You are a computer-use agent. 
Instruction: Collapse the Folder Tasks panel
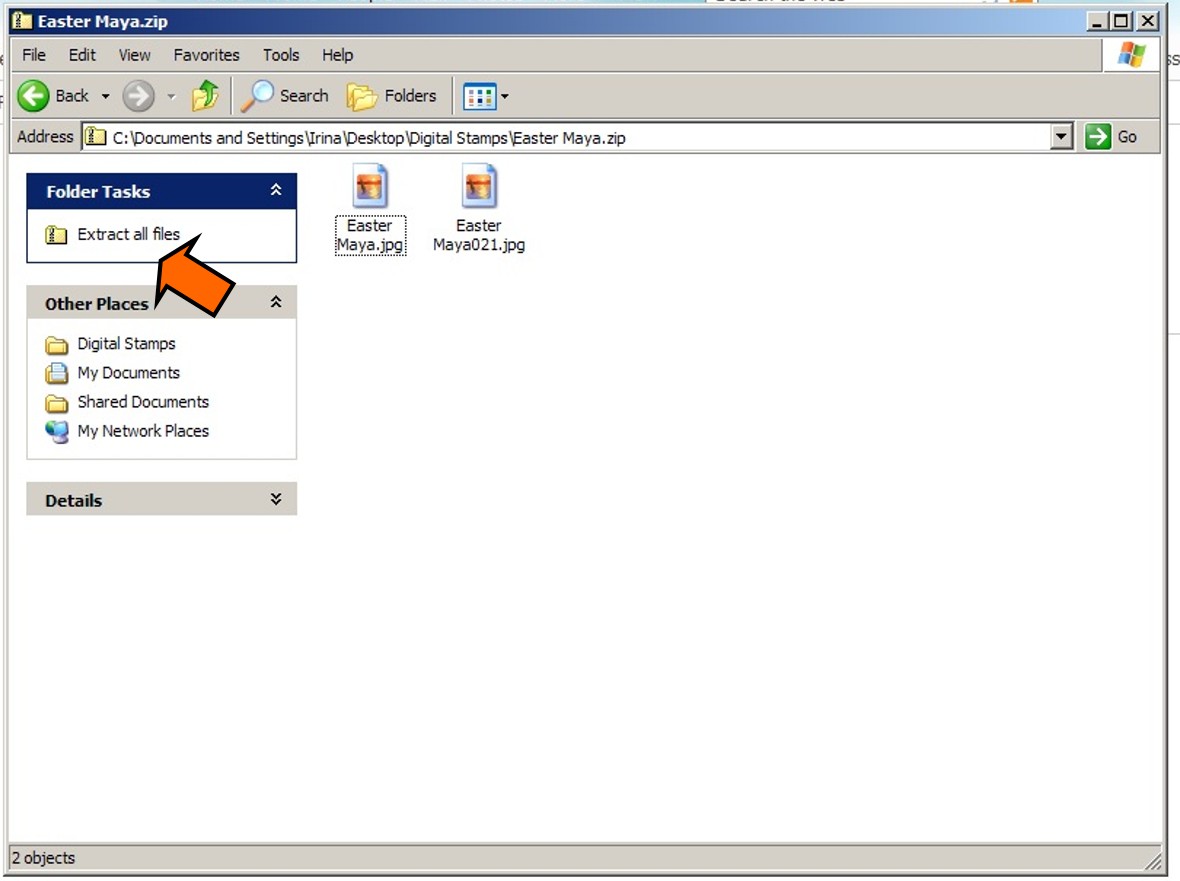click(x=276, y=190)
